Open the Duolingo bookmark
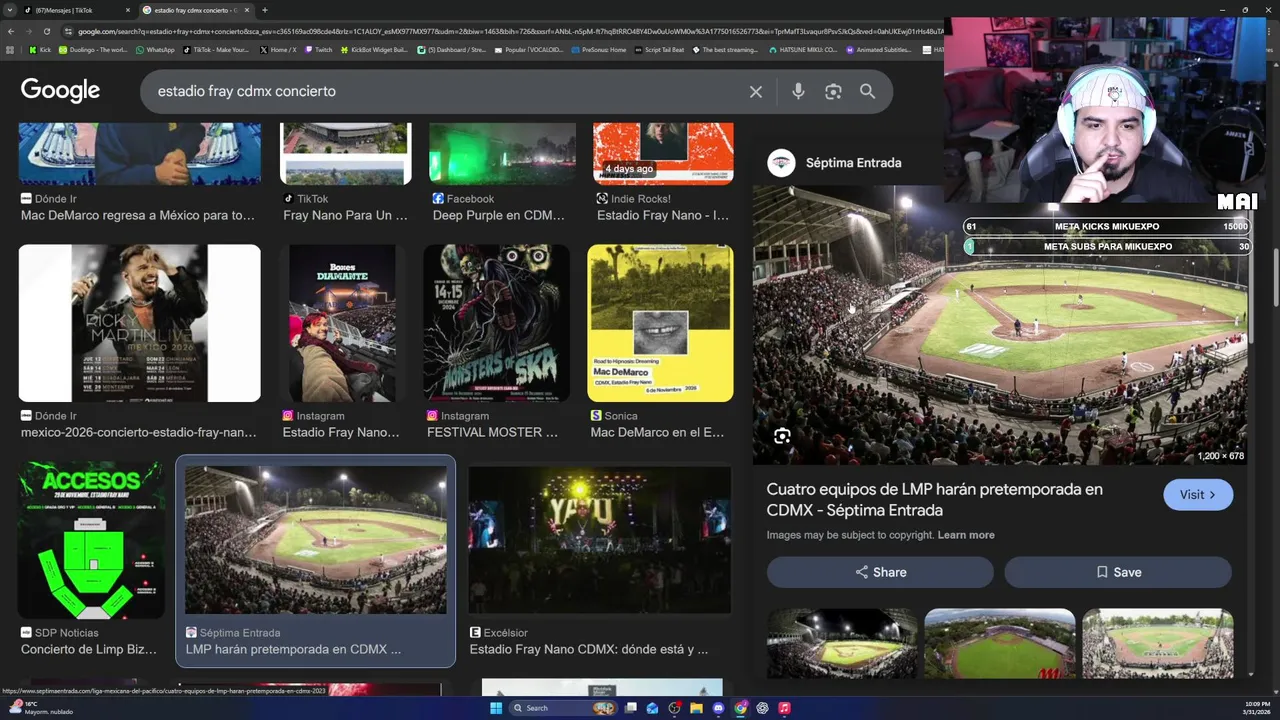Image resolution: width=1280 pixels, height=720 pixels. coord(93,49)
